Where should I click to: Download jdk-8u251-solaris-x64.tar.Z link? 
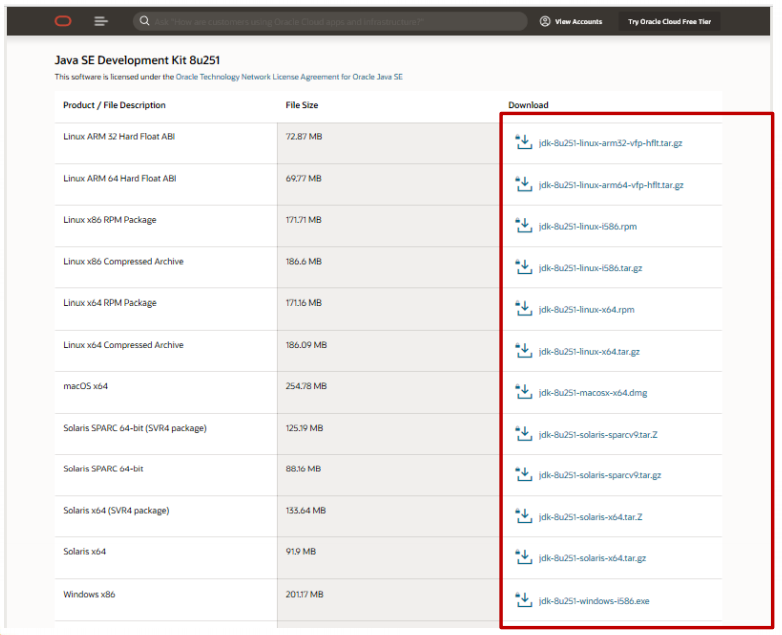click(590, 517)
